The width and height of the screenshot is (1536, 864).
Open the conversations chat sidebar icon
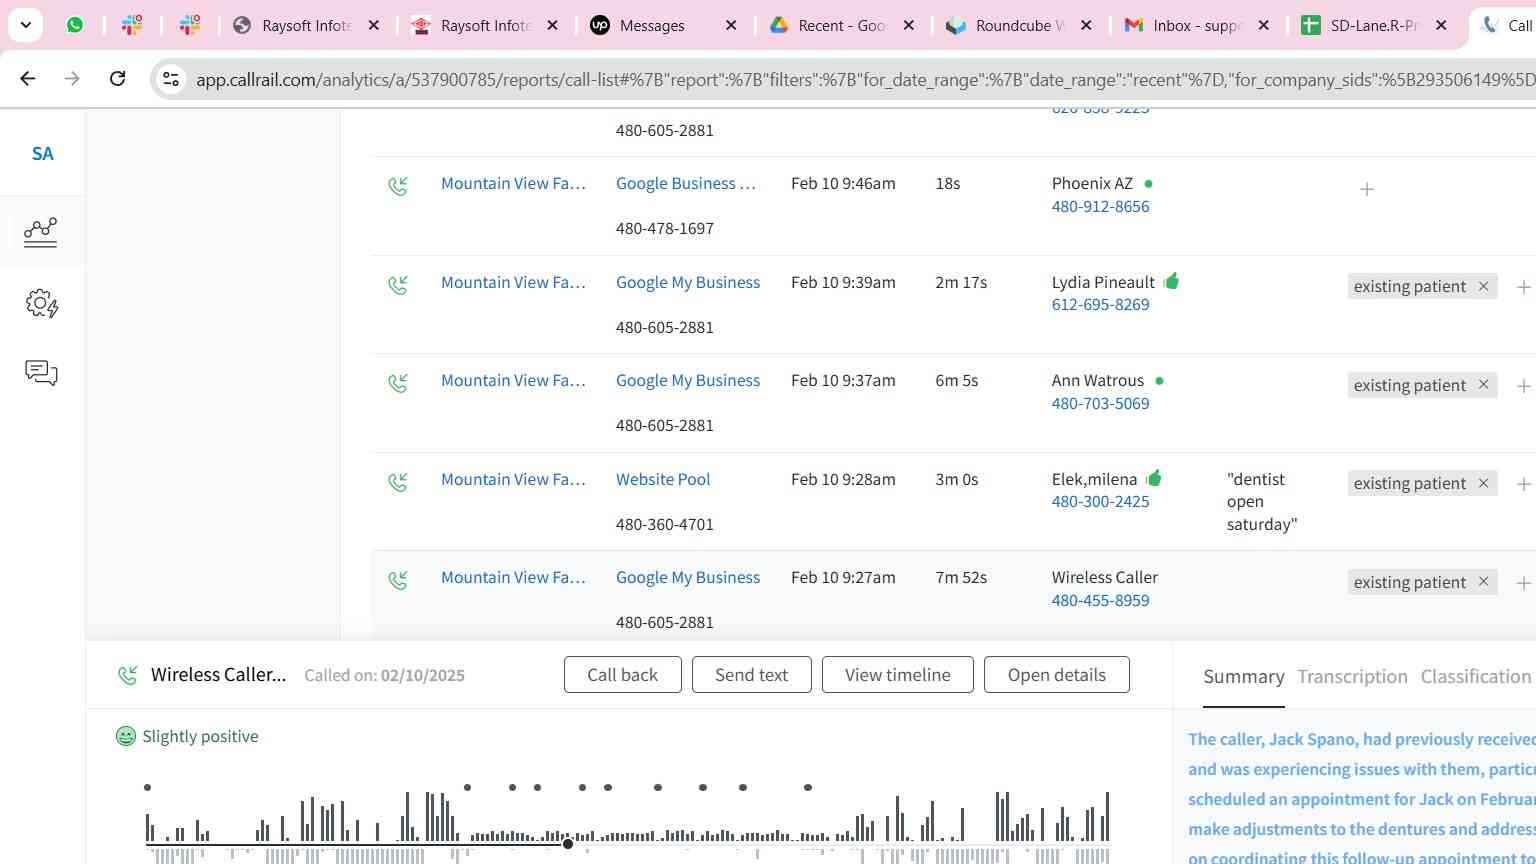click(41, 373)
